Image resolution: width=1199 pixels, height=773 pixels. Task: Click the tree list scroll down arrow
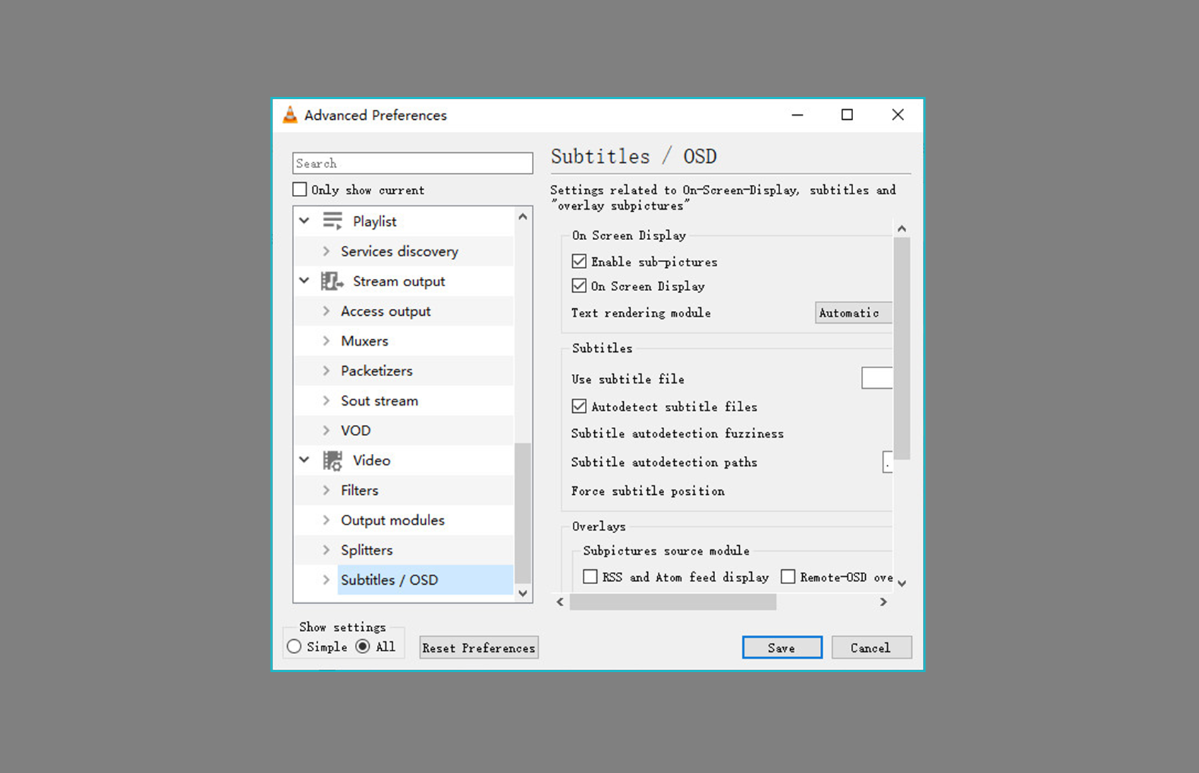pyautogui.click(x=523, y=593)
